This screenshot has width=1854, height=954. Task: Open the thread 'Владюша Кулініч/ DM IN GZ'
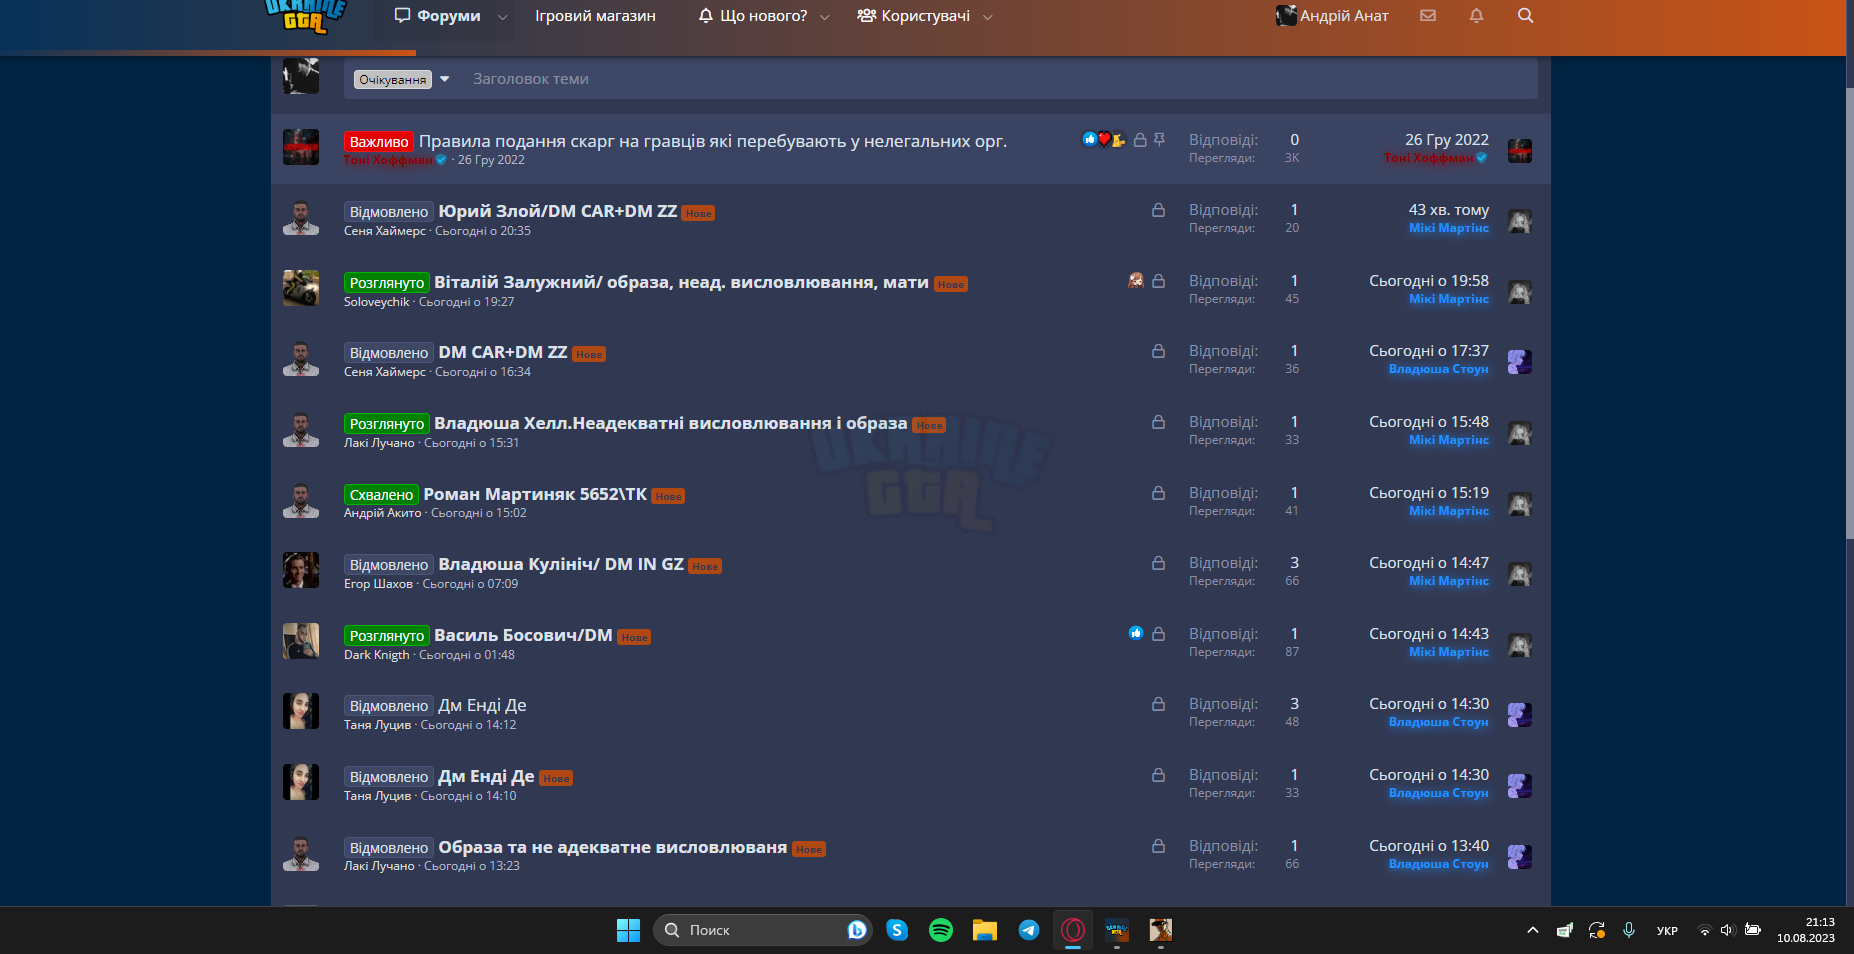click(561, 564)
